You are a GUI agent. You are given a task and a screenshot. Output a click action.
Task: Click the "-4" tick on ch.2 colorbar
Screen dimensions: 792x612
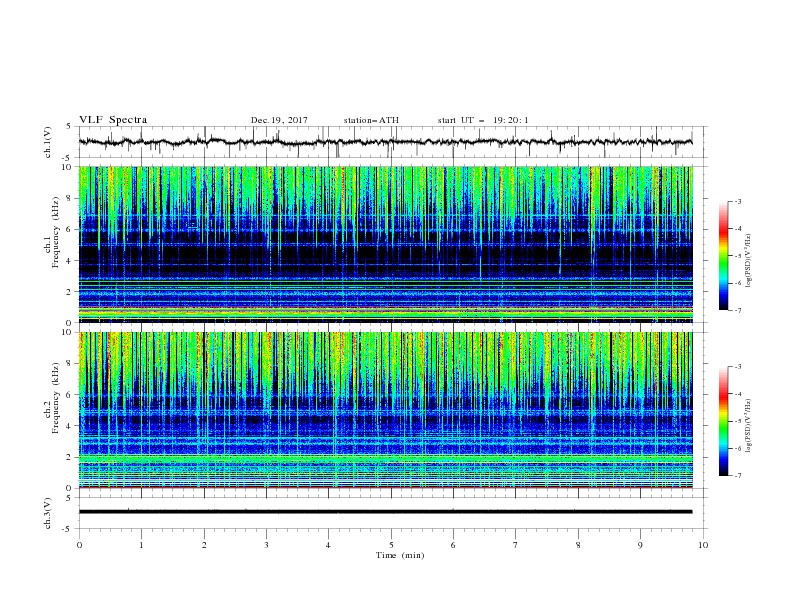(x=737, y=394)
